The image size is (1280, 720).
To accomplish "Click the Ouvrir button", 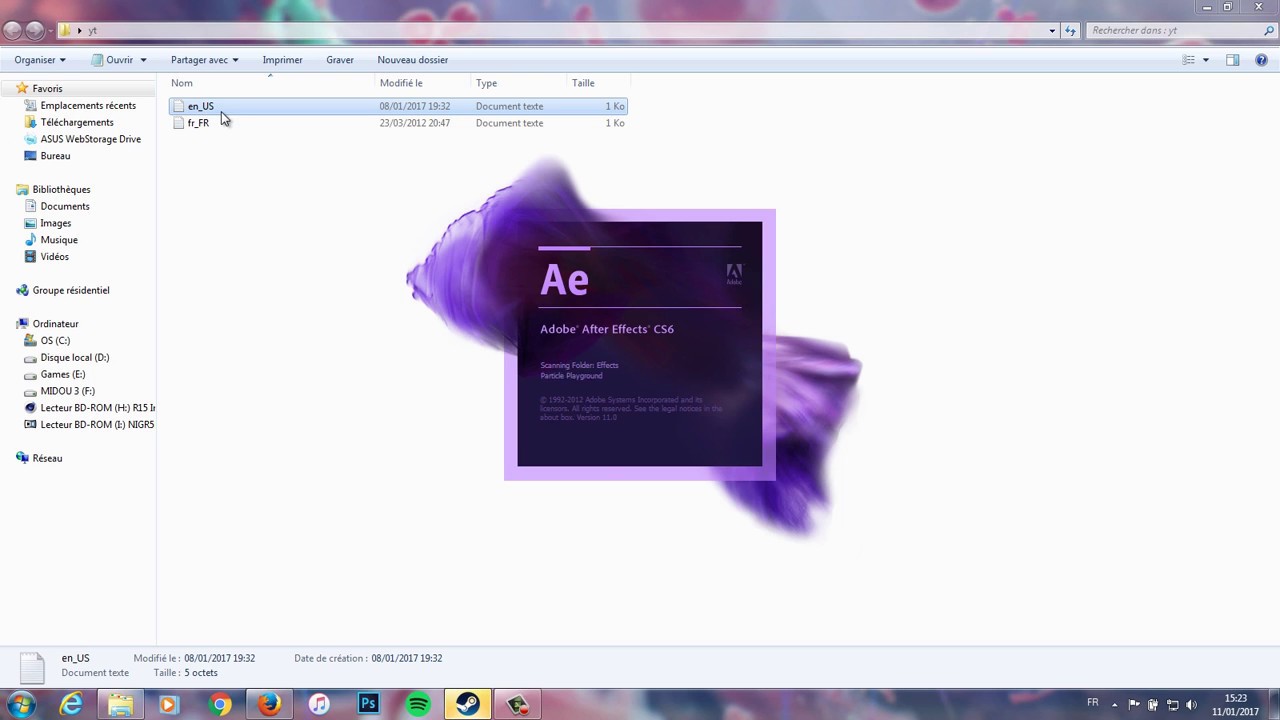I will pyautogui.click(x=112, y=60).
